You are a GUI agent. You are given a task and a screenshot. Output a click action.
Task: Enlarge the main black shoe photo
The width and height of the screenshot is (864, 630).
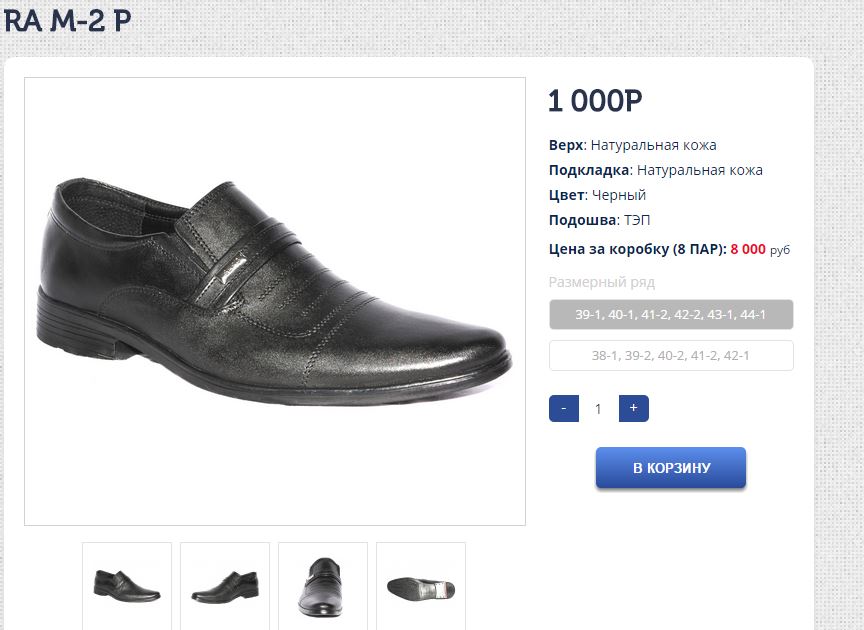275,300
